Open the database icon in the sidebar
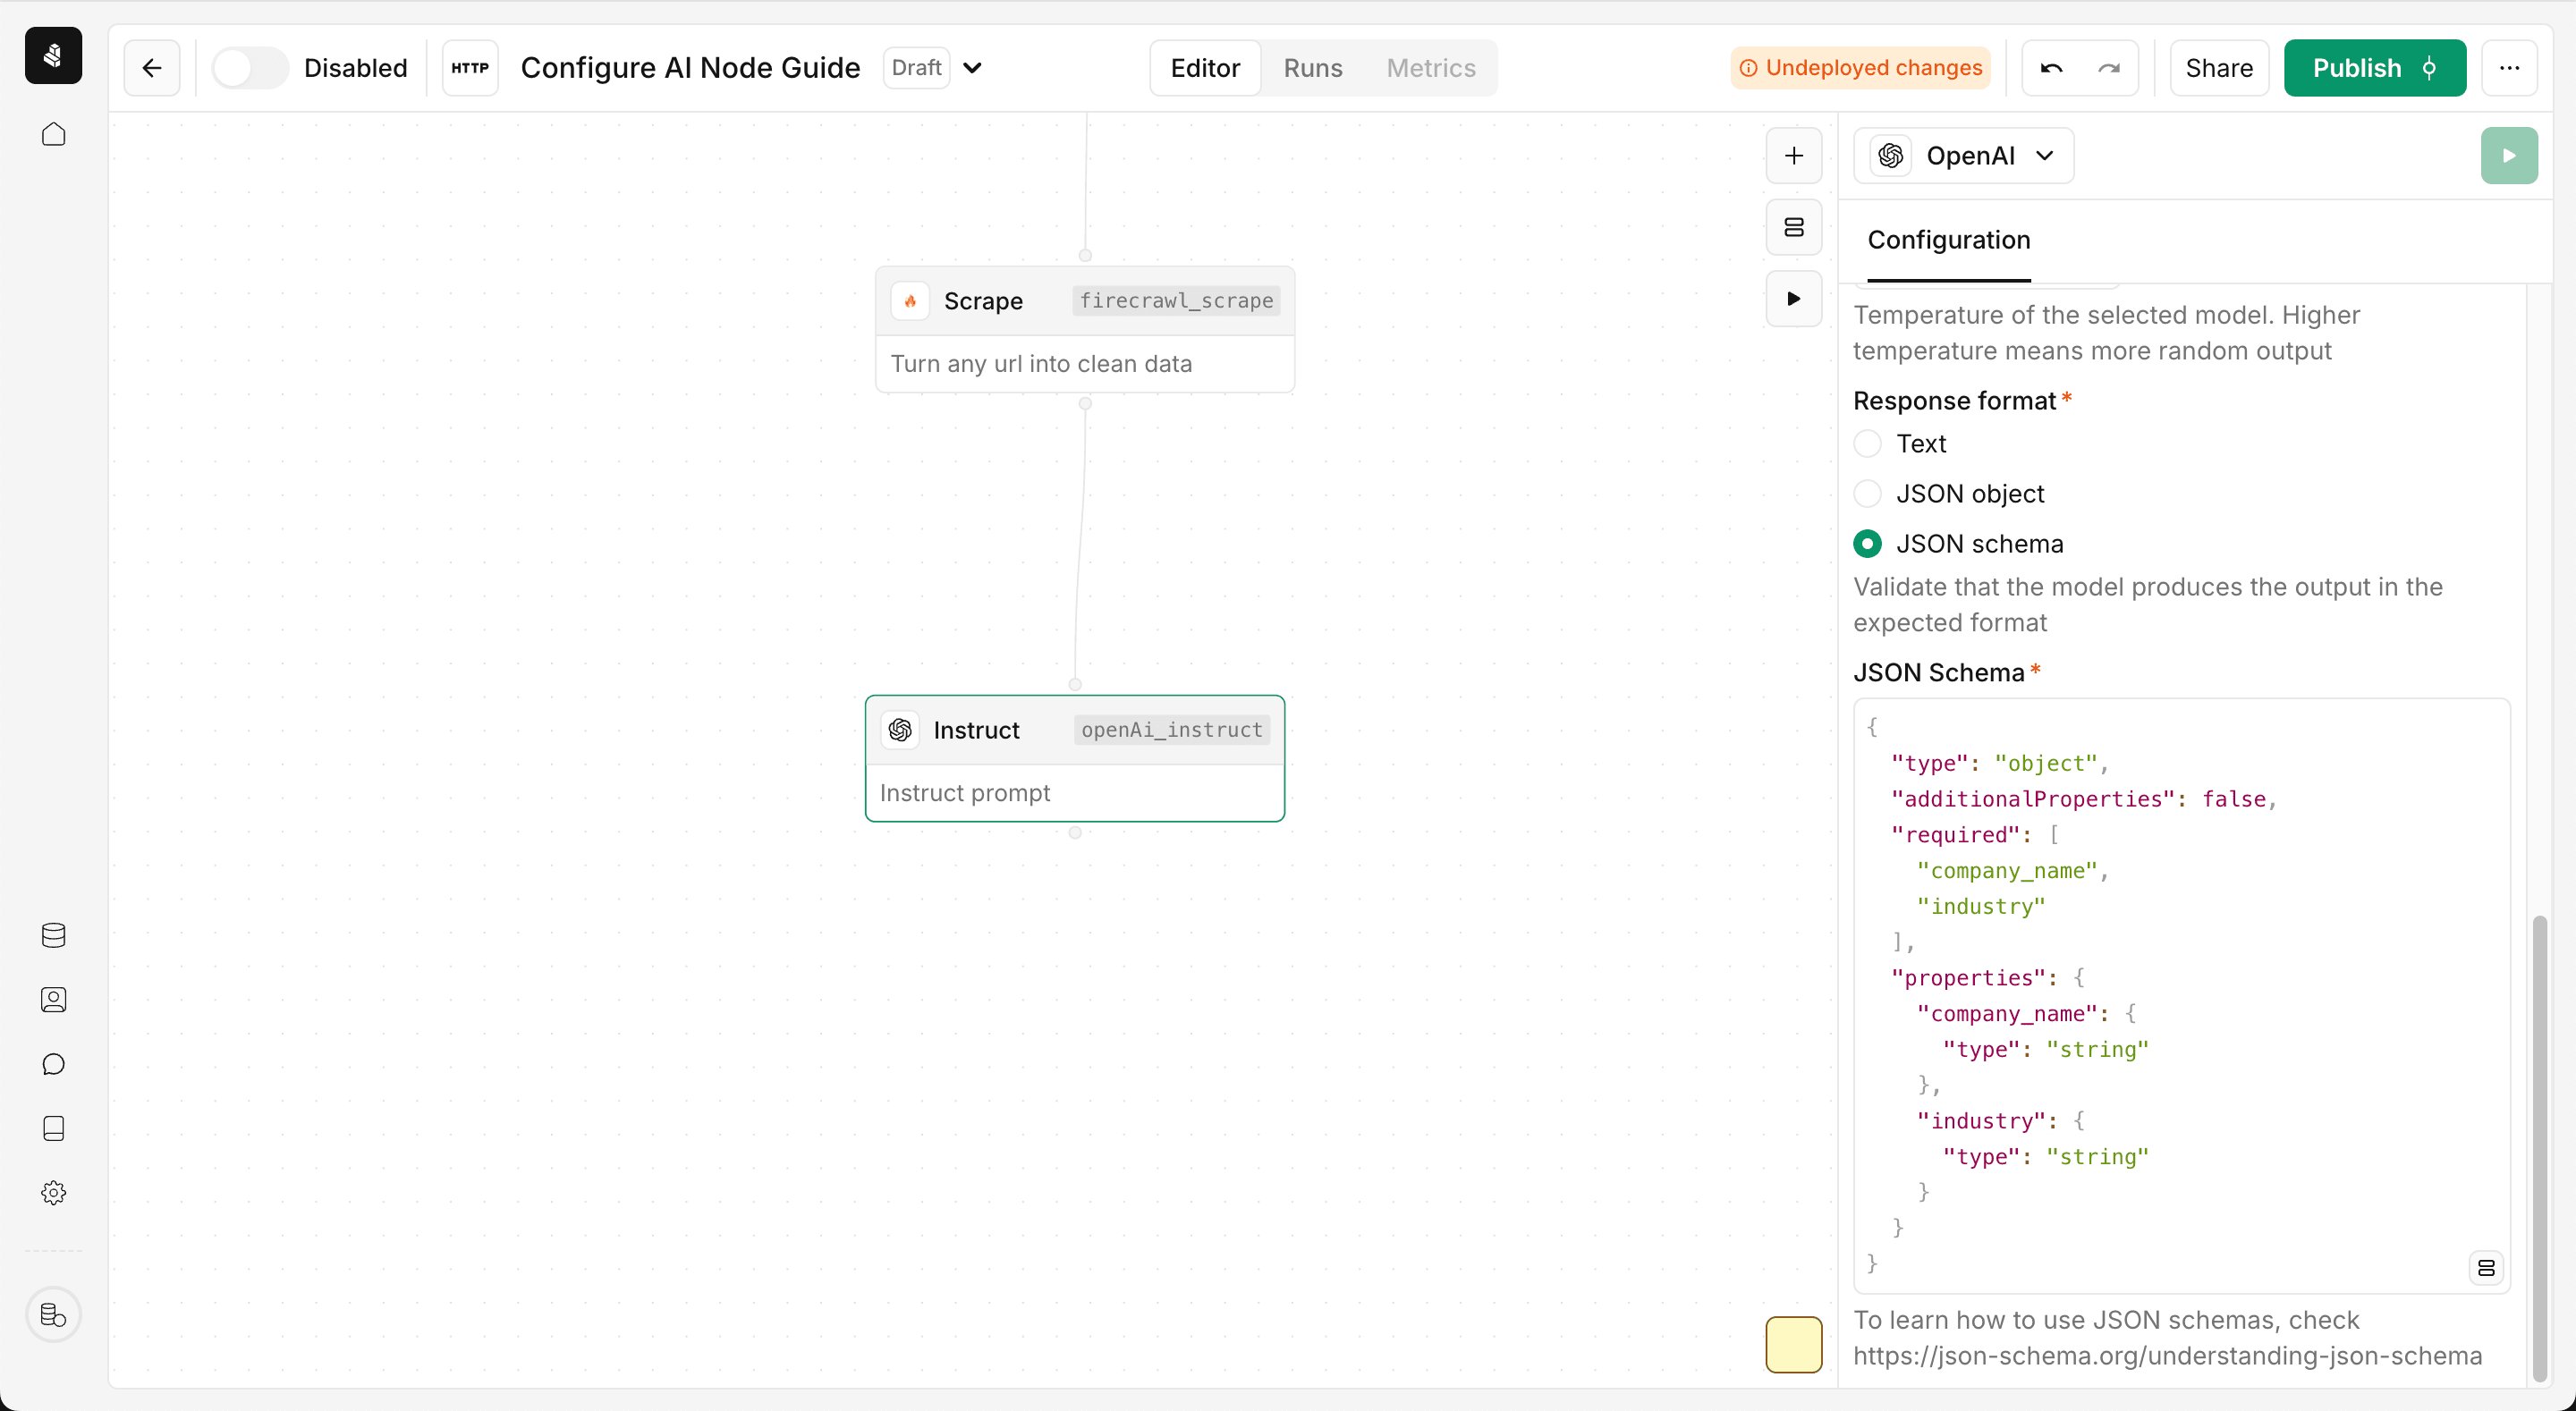2576x1411 pixels. point(53,935)
